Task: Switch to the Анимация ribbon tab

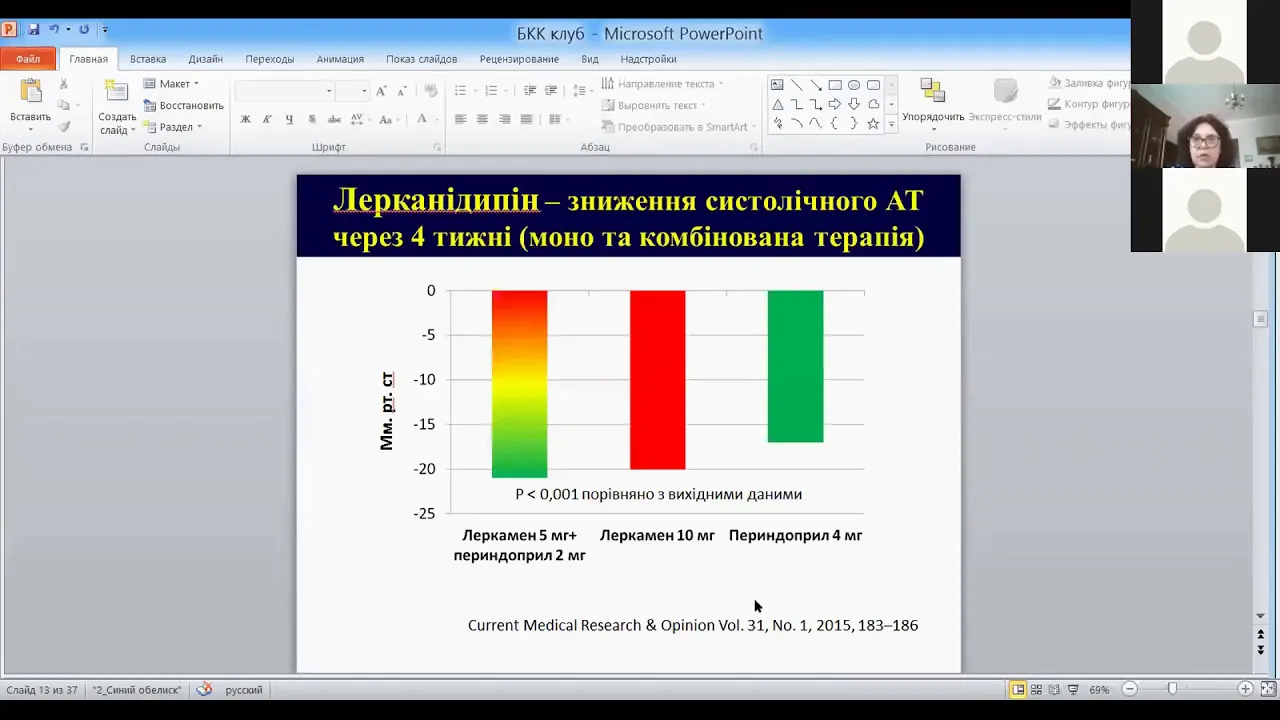Action: pyautogui.click(x=340, y=59)
